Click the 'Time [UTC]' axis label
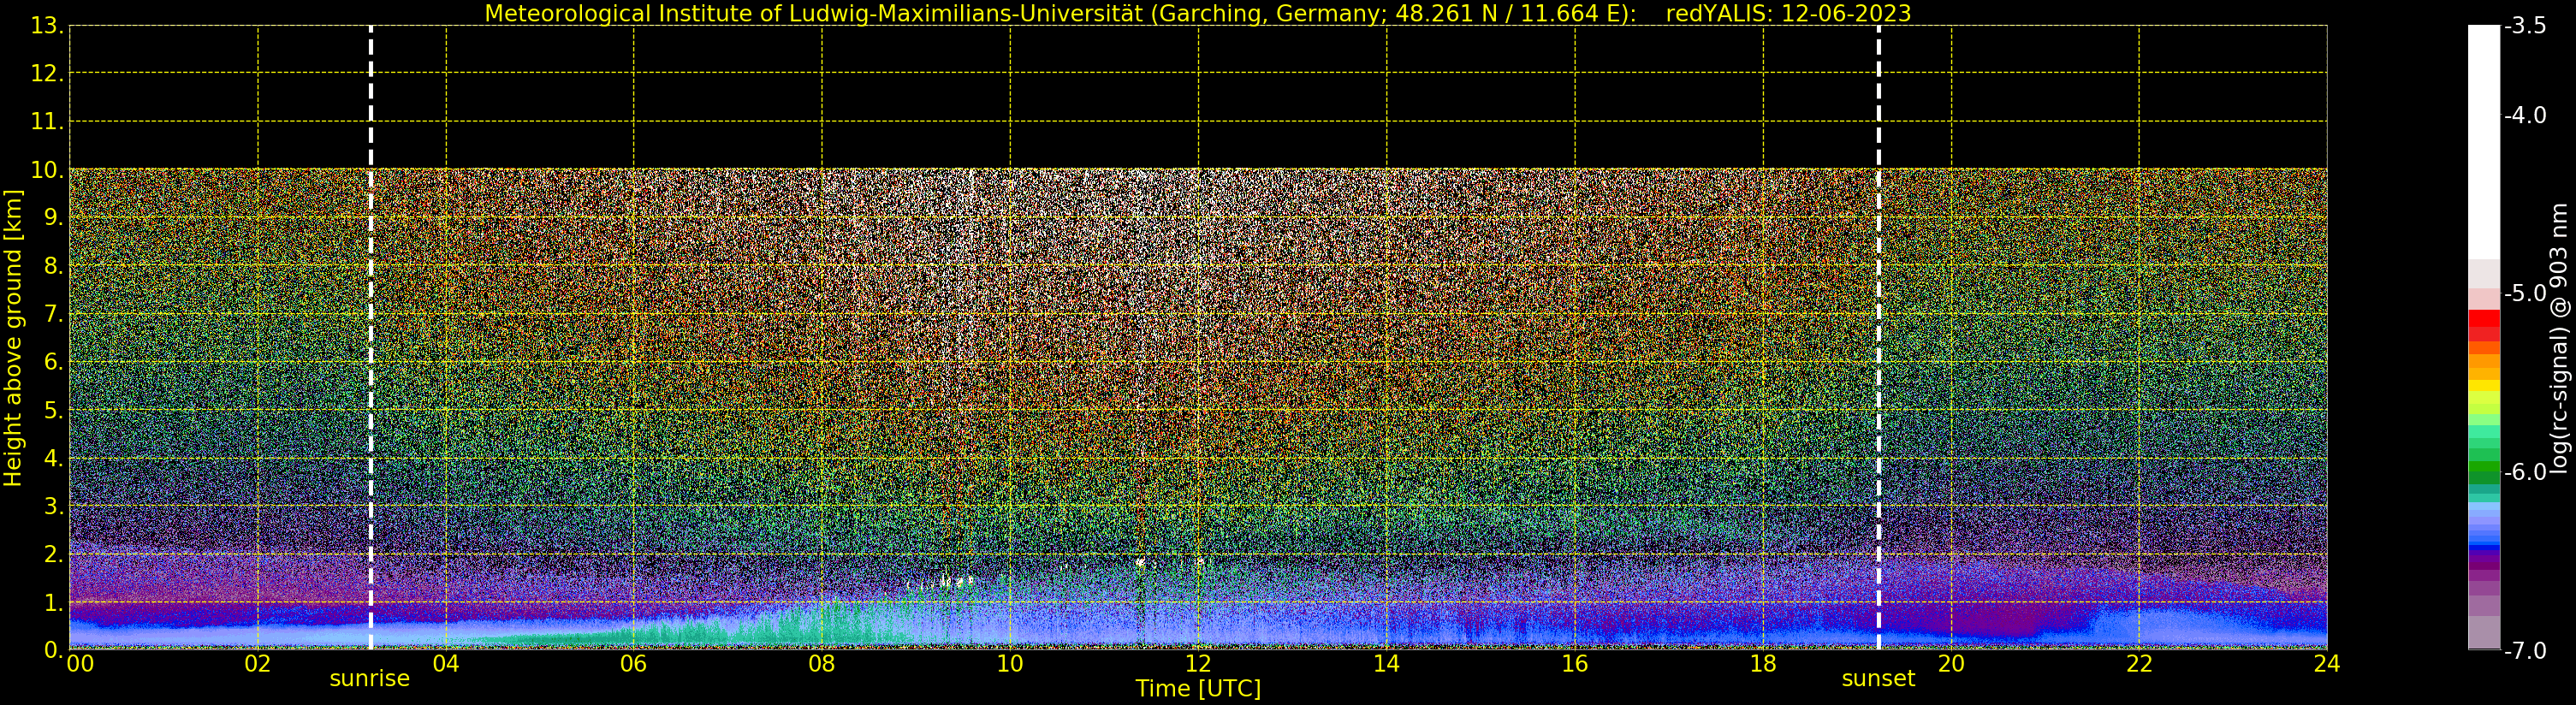 tap(1198, 689)
